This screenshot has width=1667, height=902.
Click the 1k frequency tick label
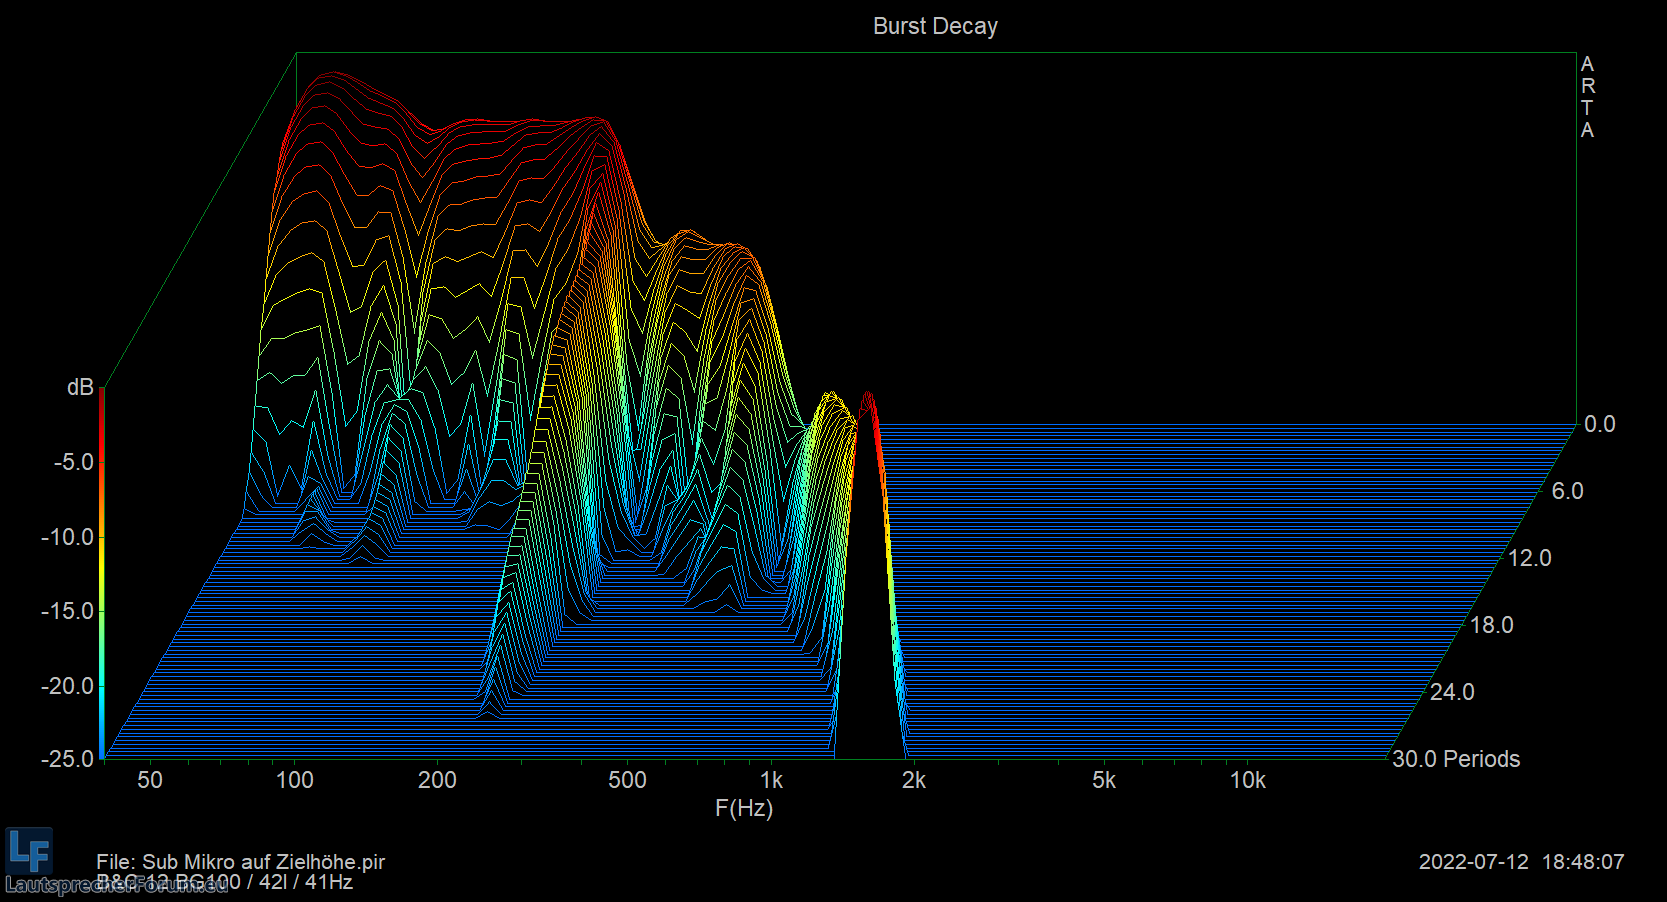[771, 780]
